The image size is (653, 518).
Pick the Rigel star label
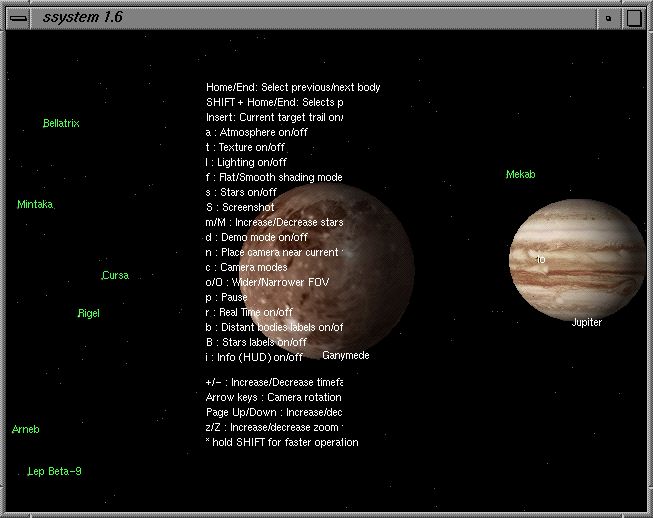[x=89, y=313]
